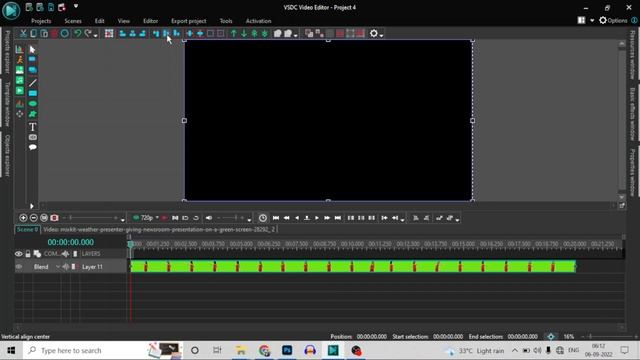Open the Projects menu

click(41, 21)
